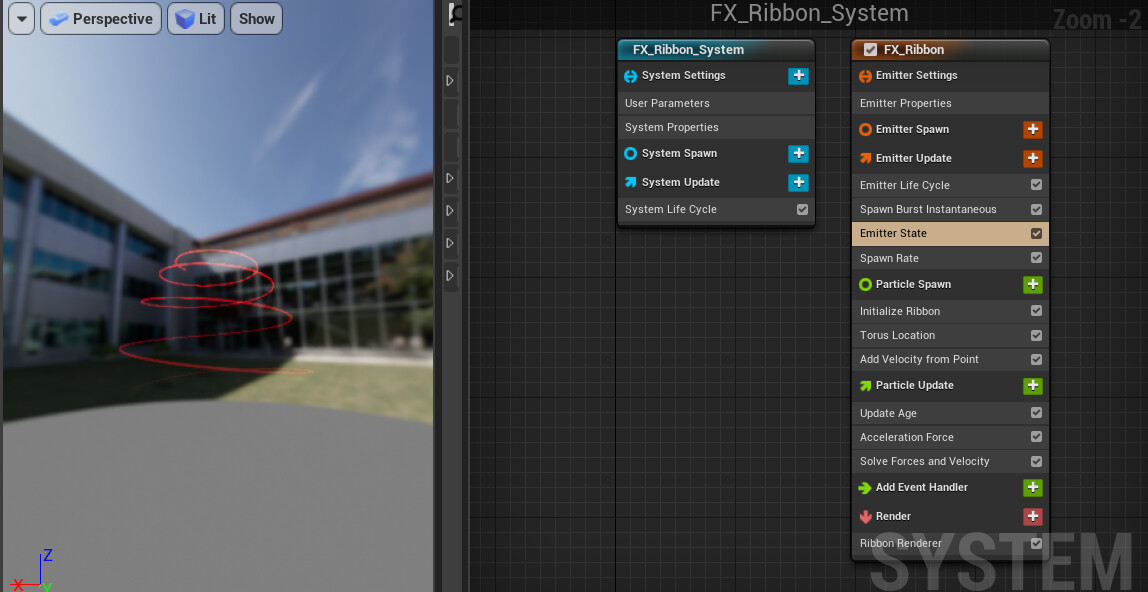This screenshot has height=592, width=1148.
Task: Click the Emitter Settings icon
Action: [x=865, y=76]
